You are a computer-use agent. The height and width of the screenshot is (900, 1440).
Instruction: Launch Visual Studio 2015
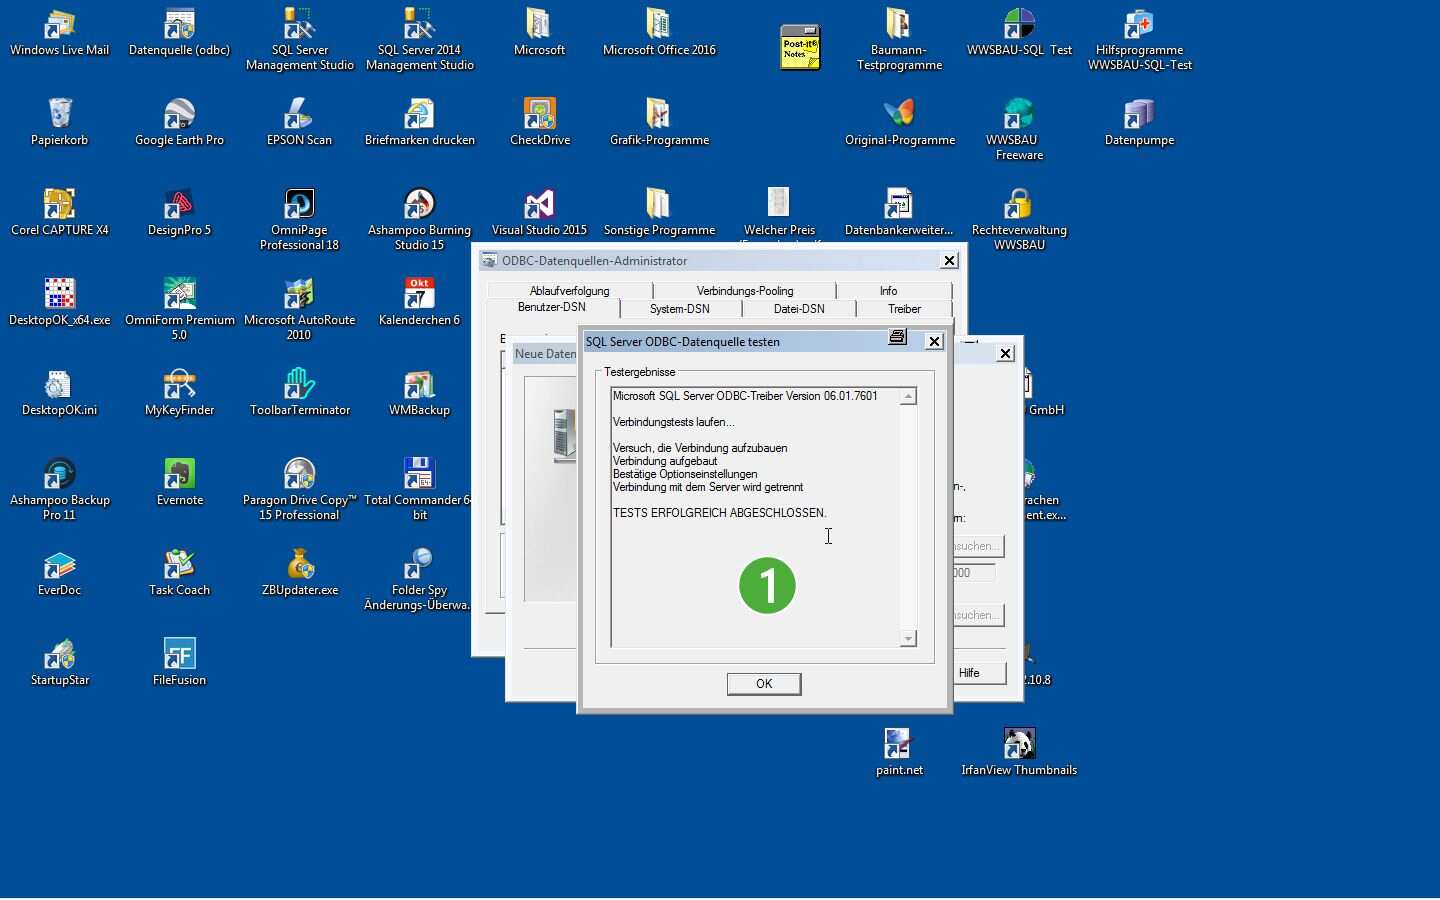[540, 213]
